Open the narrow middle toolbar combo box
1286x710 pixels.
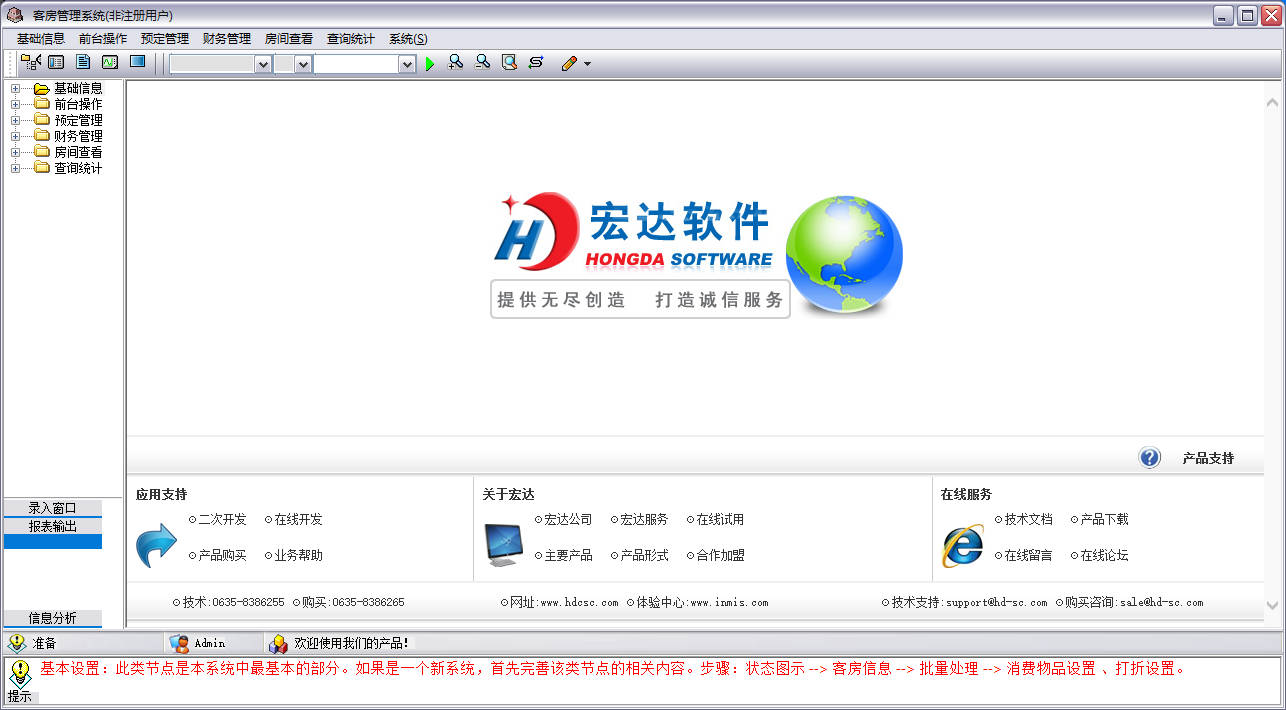click(304, 64)
